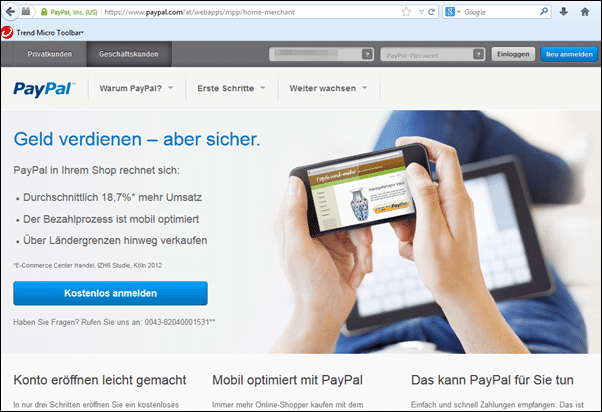Open the Google search engine selector

(x=452, y=12)
